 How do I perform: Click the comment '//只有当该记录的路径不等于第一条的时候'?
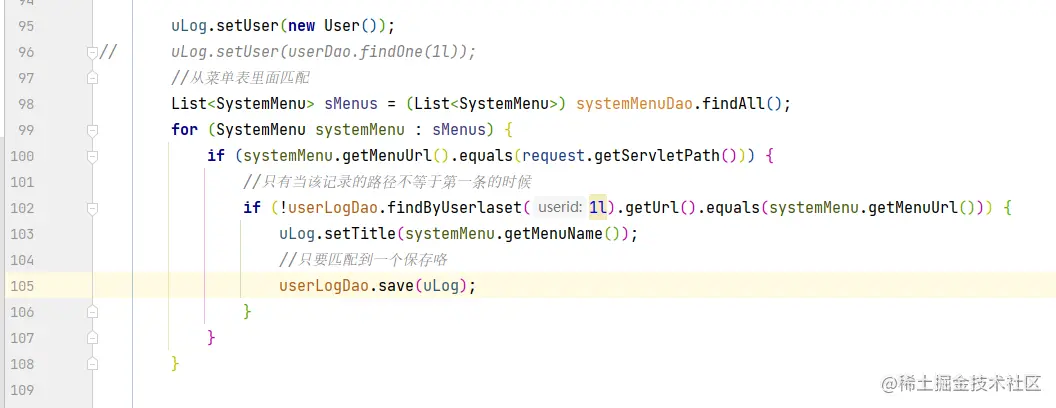[389, 182]
